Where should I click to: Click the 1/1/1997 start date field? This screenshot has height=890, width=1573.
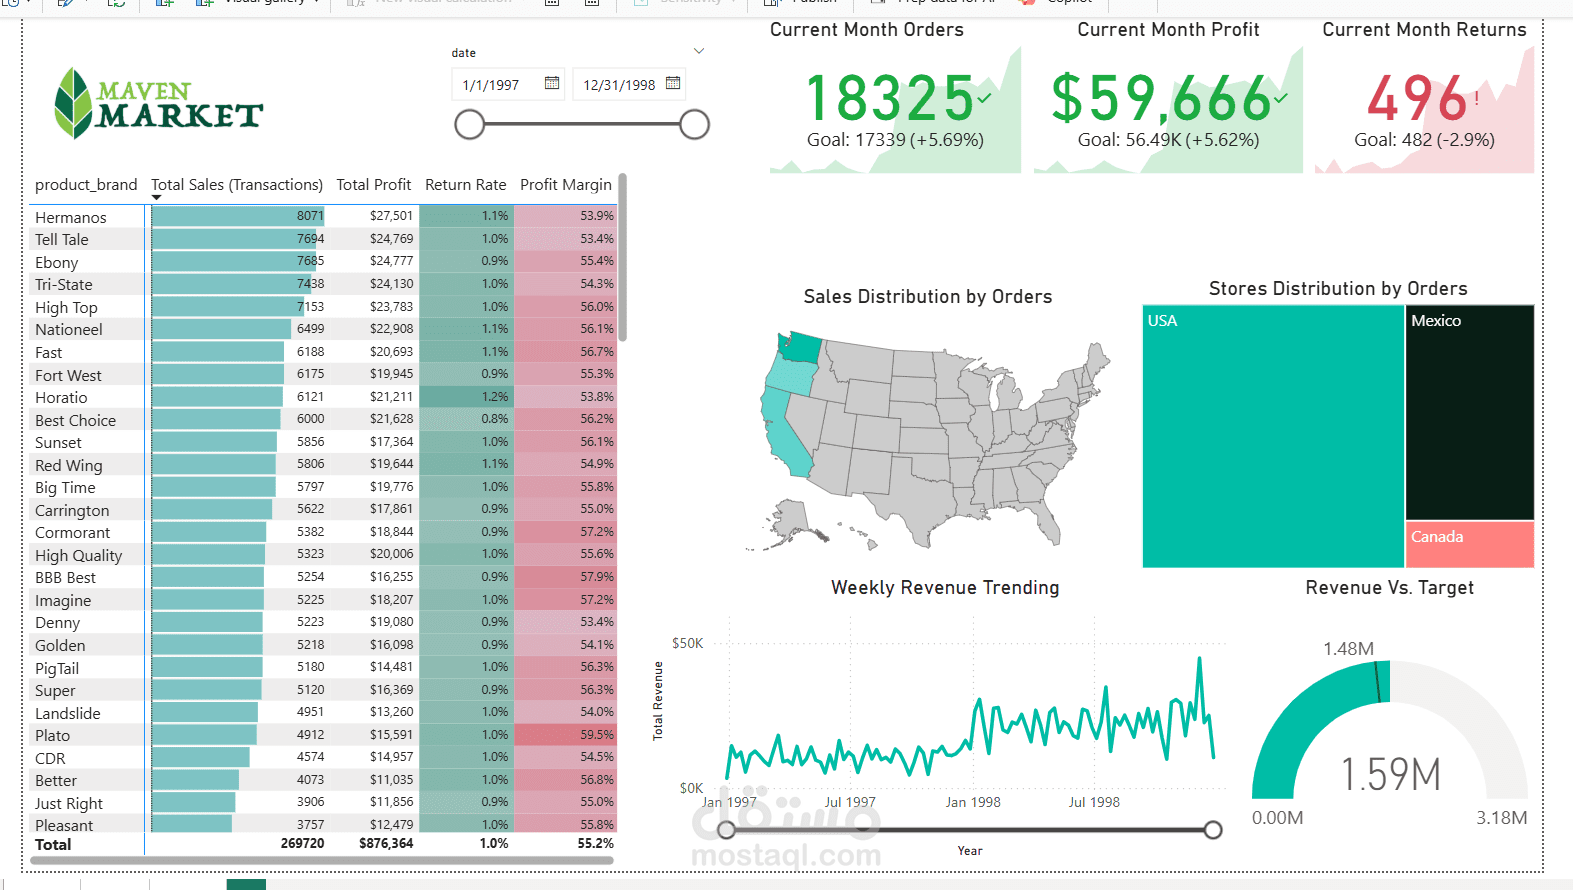click(x=508, y=84)
